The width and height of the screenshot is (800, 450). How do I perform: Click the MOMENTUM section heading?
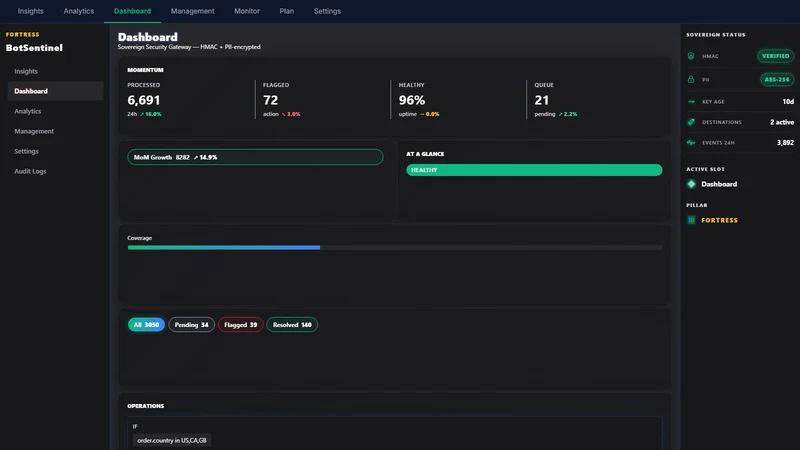[145, 70]
